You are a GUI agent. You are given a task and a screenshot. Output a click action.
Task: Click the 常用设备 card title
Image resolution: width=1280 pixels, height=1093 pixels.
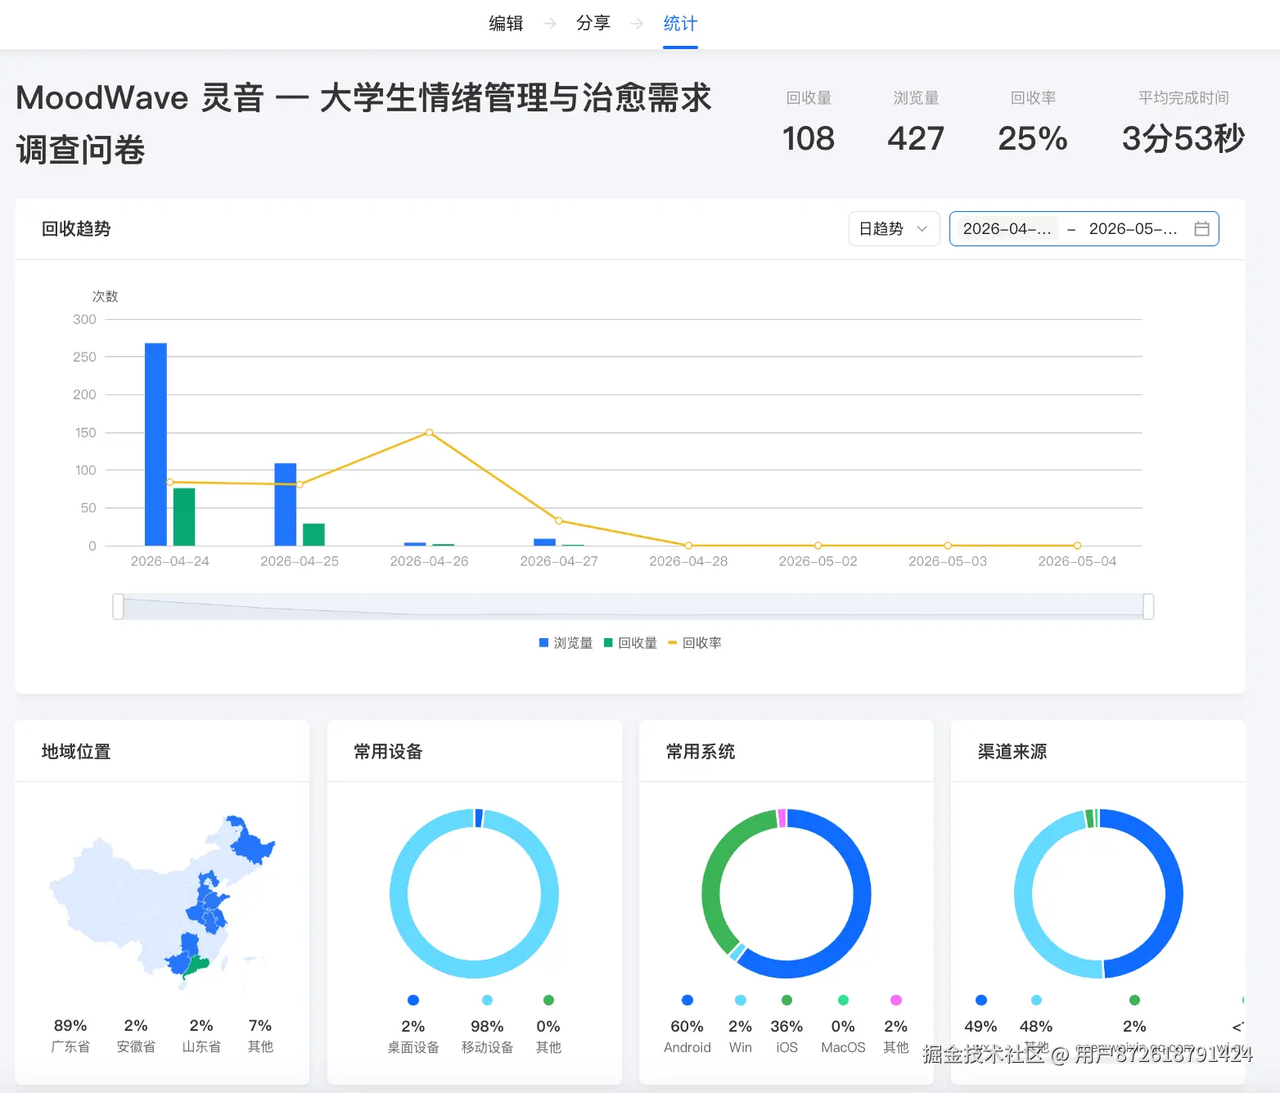(x=388, y=752)
